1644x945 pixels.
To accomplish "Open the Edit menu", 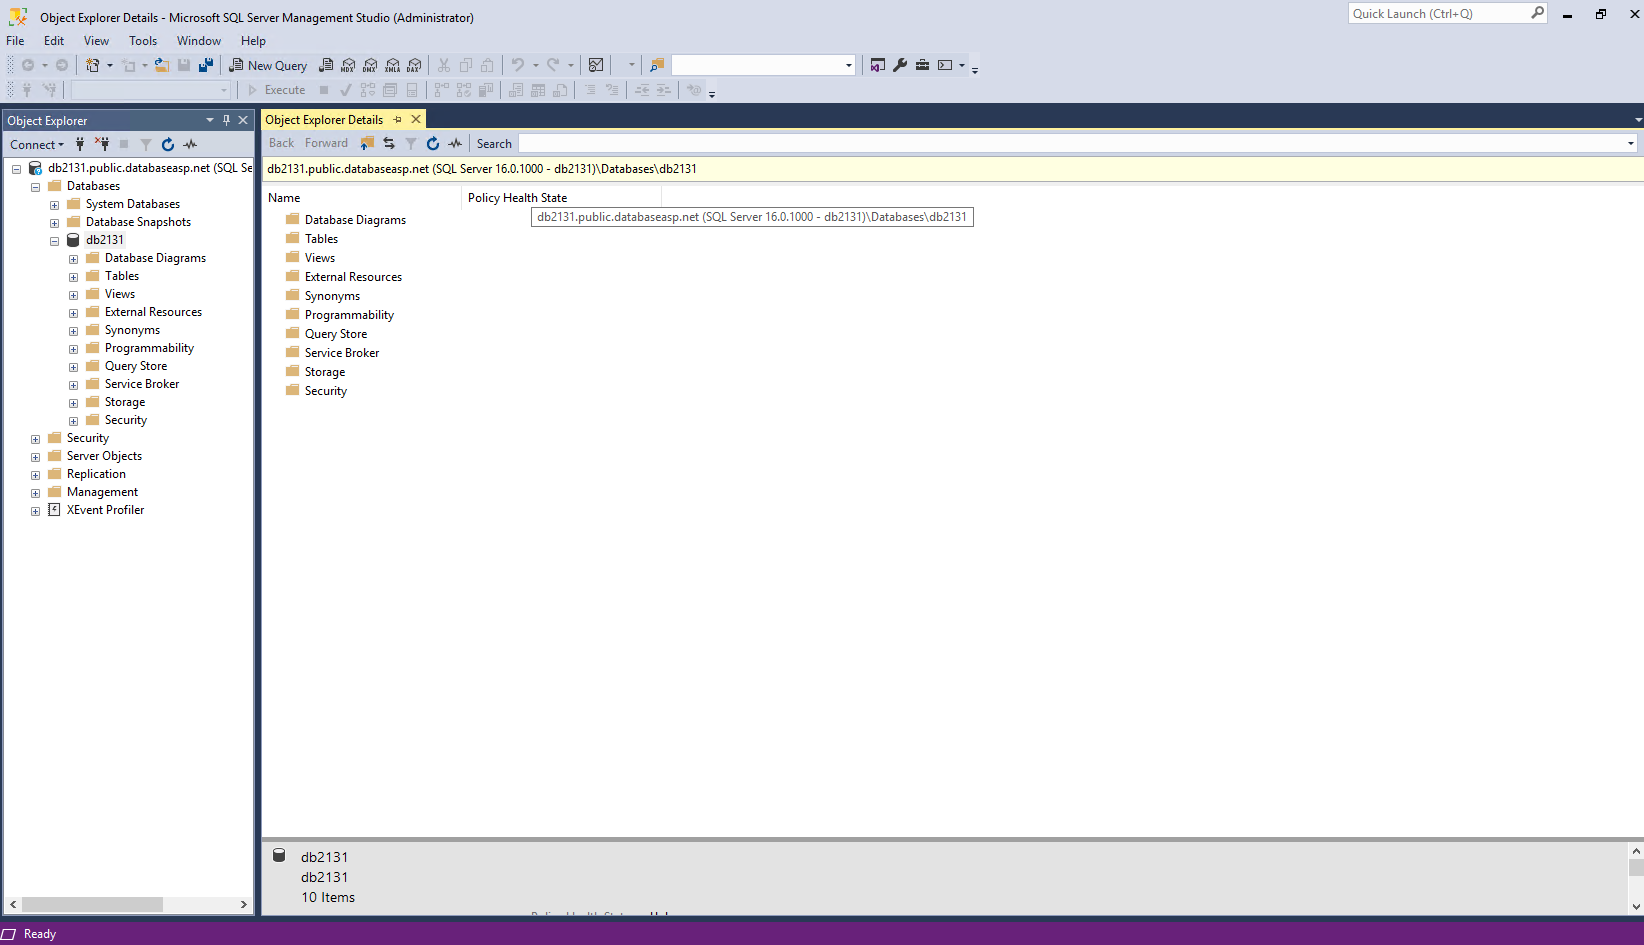I will tap(54, 41).
